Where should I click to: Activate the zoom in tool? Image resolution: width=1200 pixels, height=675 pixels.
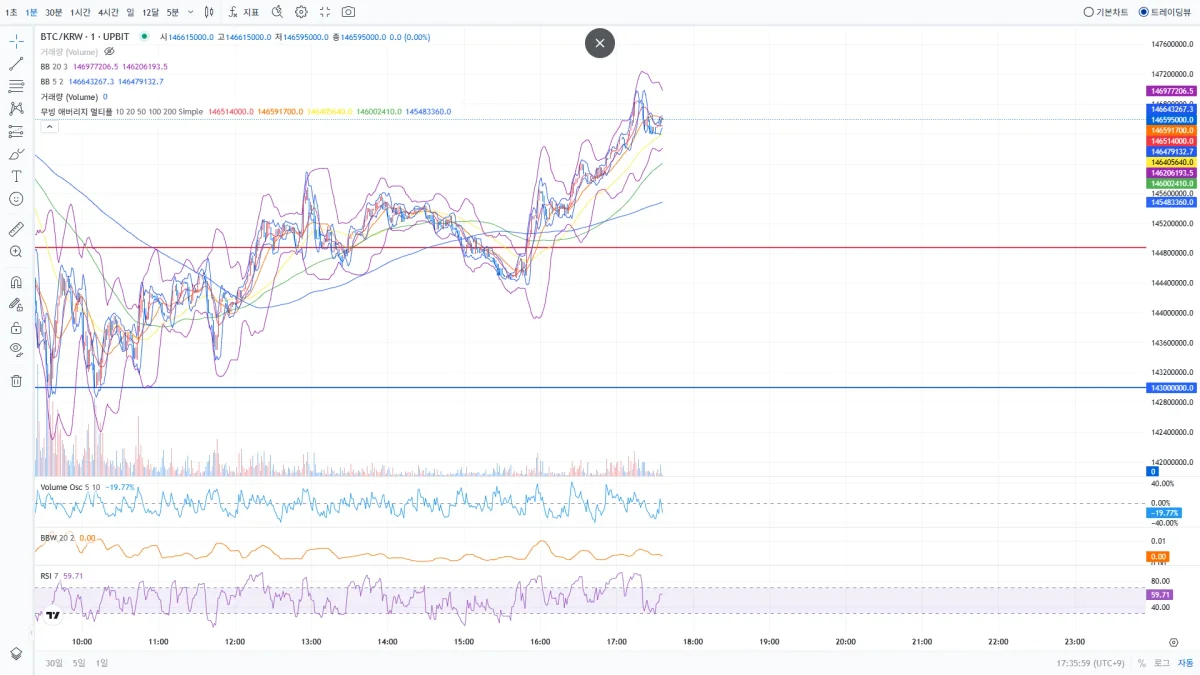coord(16,252)
